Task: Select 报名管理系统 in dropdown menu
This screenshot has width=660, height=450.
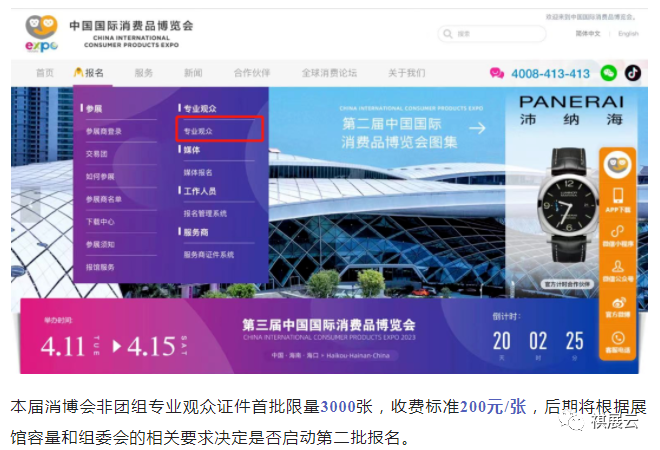Action: (x=205, y=214)
